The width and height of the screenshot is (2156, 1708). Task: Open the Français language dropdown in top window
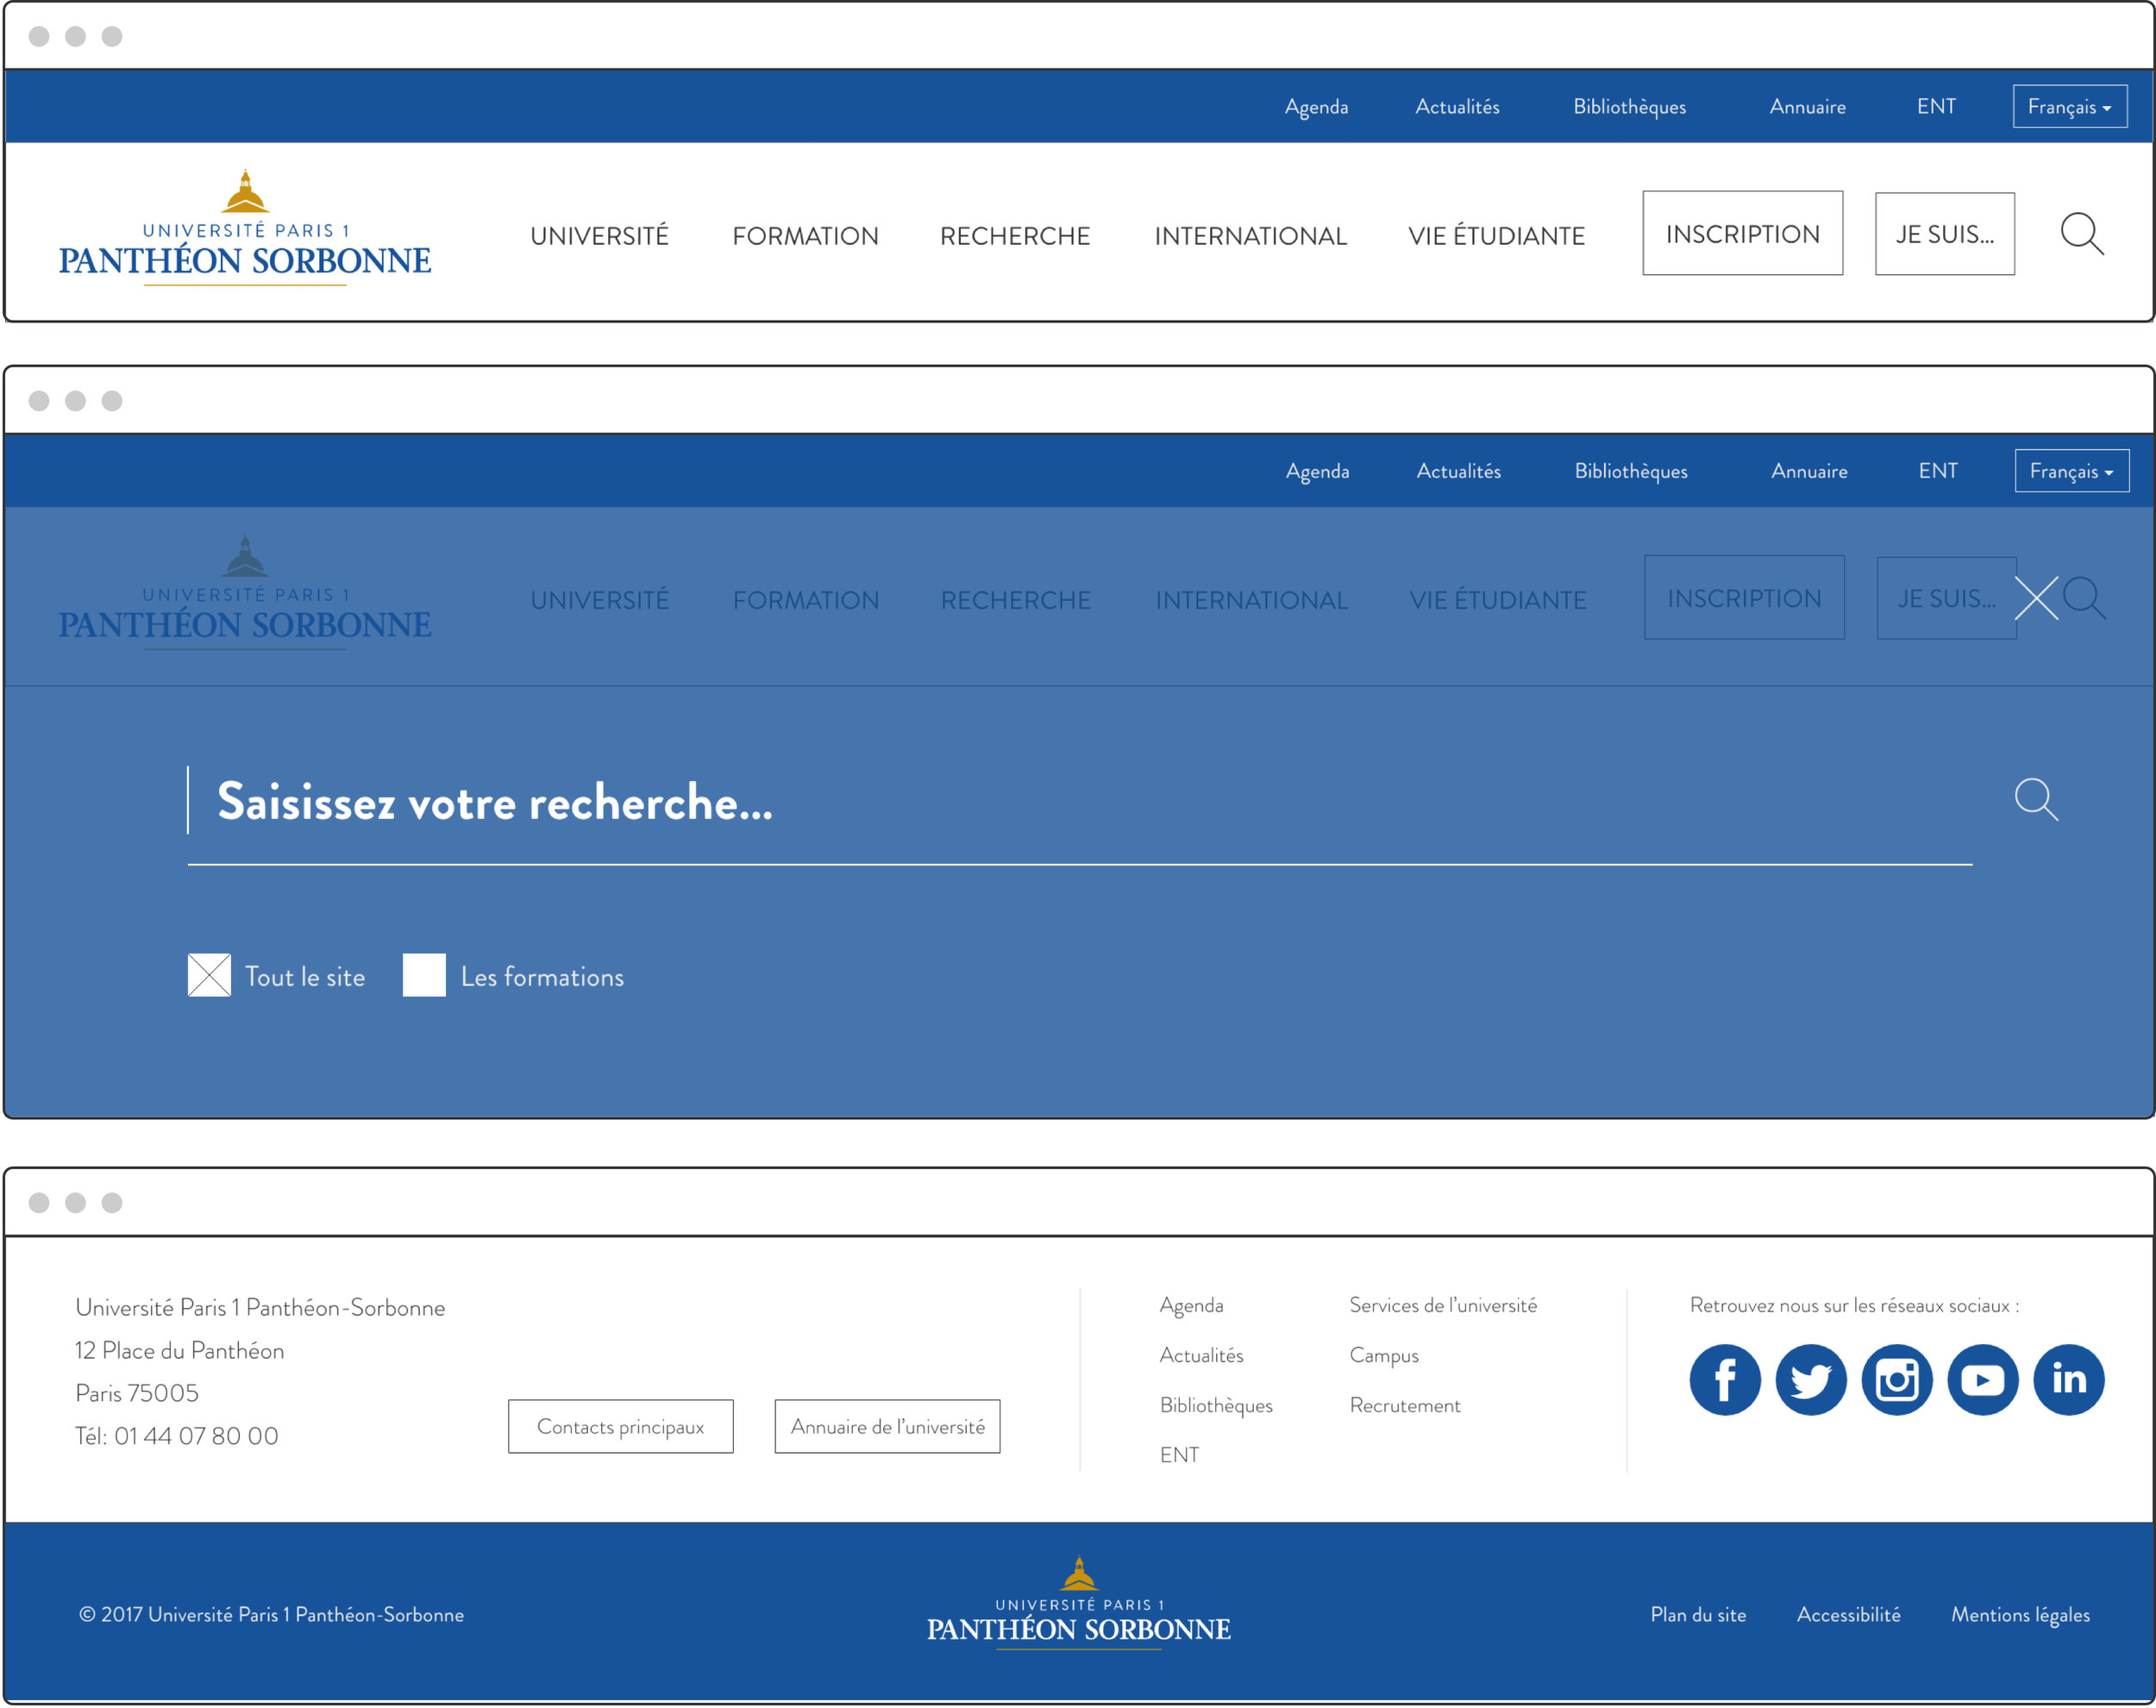2070,106
